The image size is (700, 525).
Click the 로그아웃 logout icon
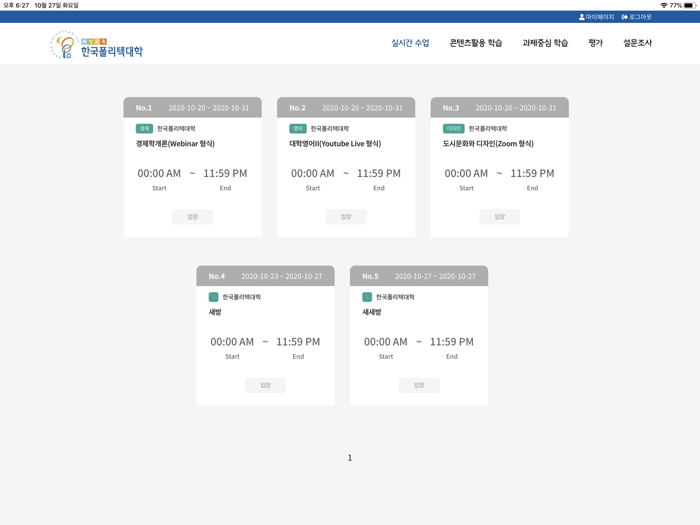coord(625,17)
